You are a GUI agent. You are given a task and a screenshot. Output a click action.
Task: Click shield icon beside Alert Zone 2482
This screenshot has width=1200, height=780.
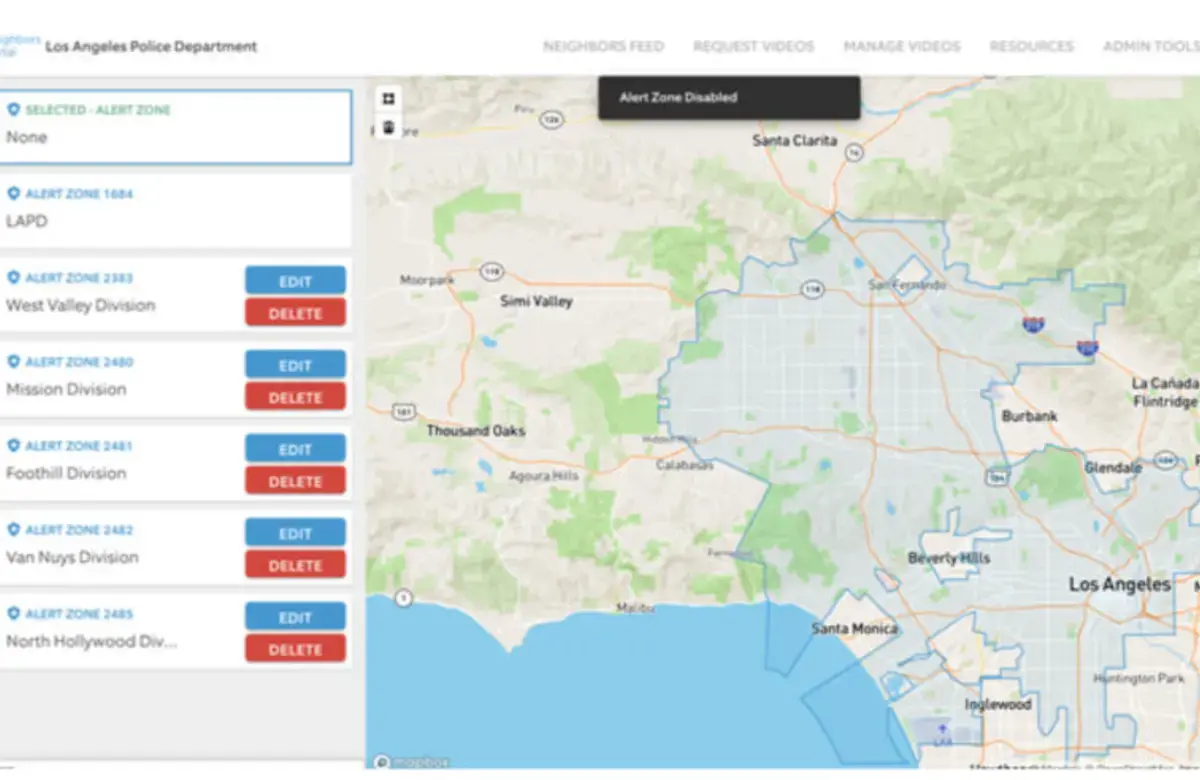click(14, 529)
